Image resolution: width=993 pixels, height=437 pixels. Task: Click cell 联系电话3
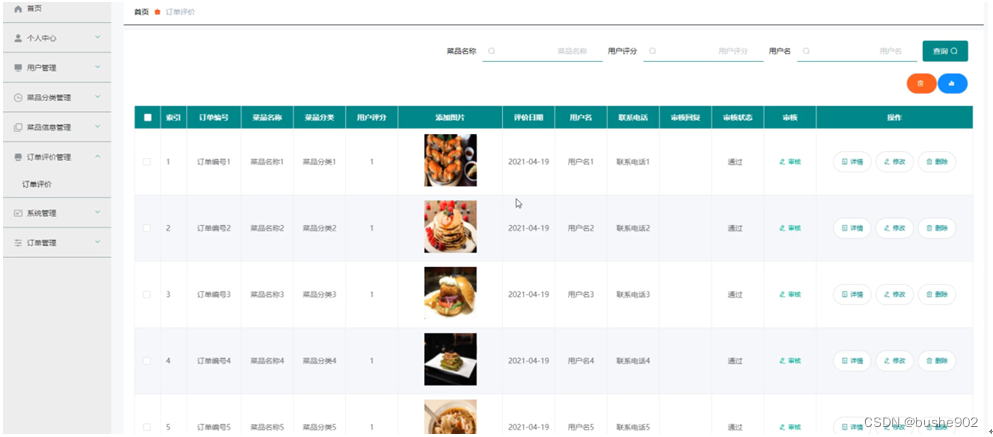pyautogui.click(x=633, y=294)
